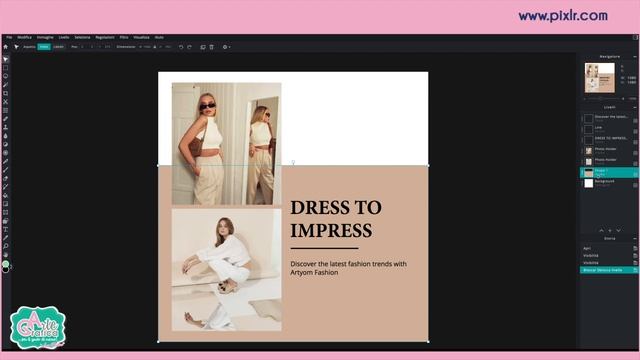Move layer down with arrow below layers list
Image resolution: width=640 pixels, height=360 pixels.
tap(618, 231)
